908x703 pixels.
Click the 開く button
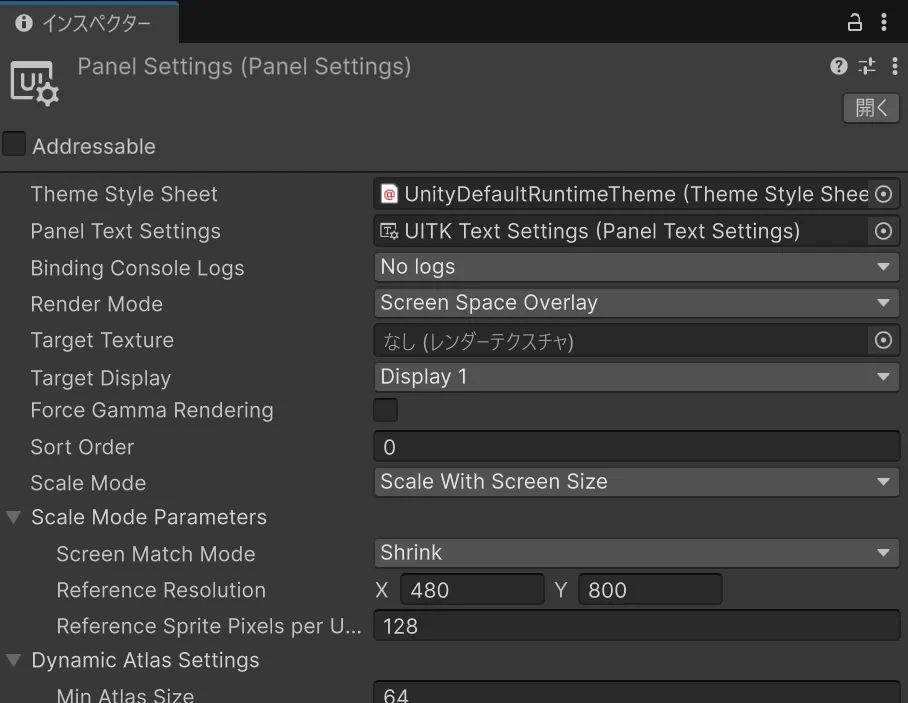click(871, 108)
